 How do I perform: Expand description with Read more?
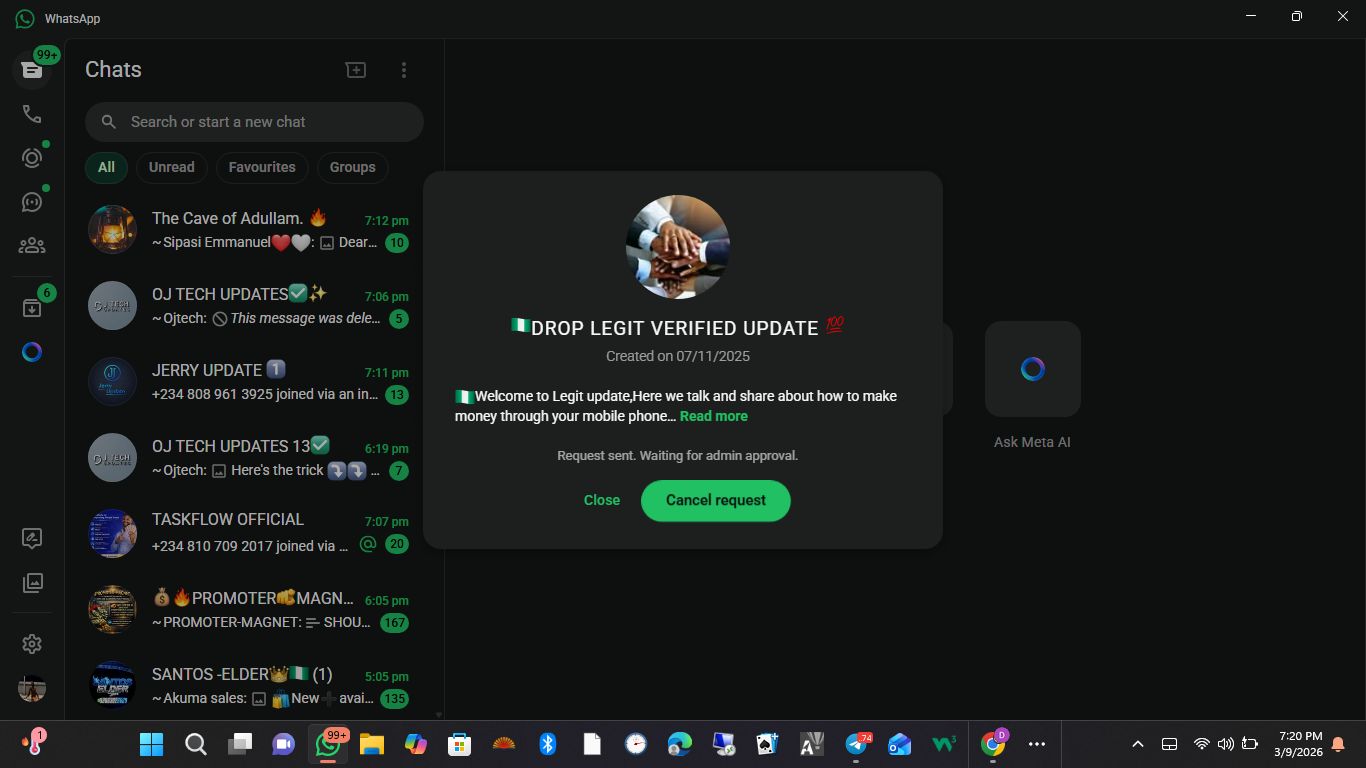coord(713,416)
